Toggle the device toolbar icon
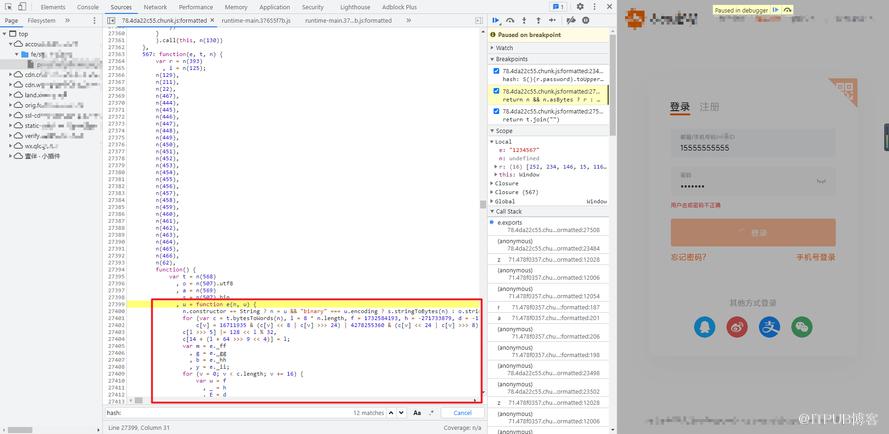This screenshot has height=434, width=889. tap(22, 7)
